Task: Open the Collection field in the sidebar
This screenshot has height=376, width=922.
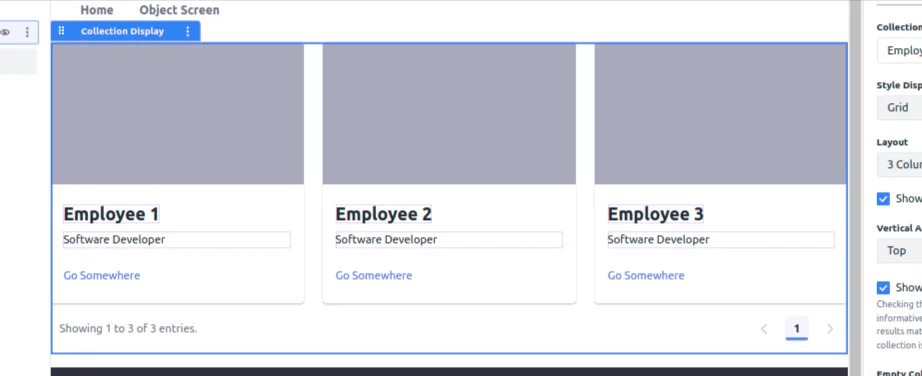Action: coord(899,51)
